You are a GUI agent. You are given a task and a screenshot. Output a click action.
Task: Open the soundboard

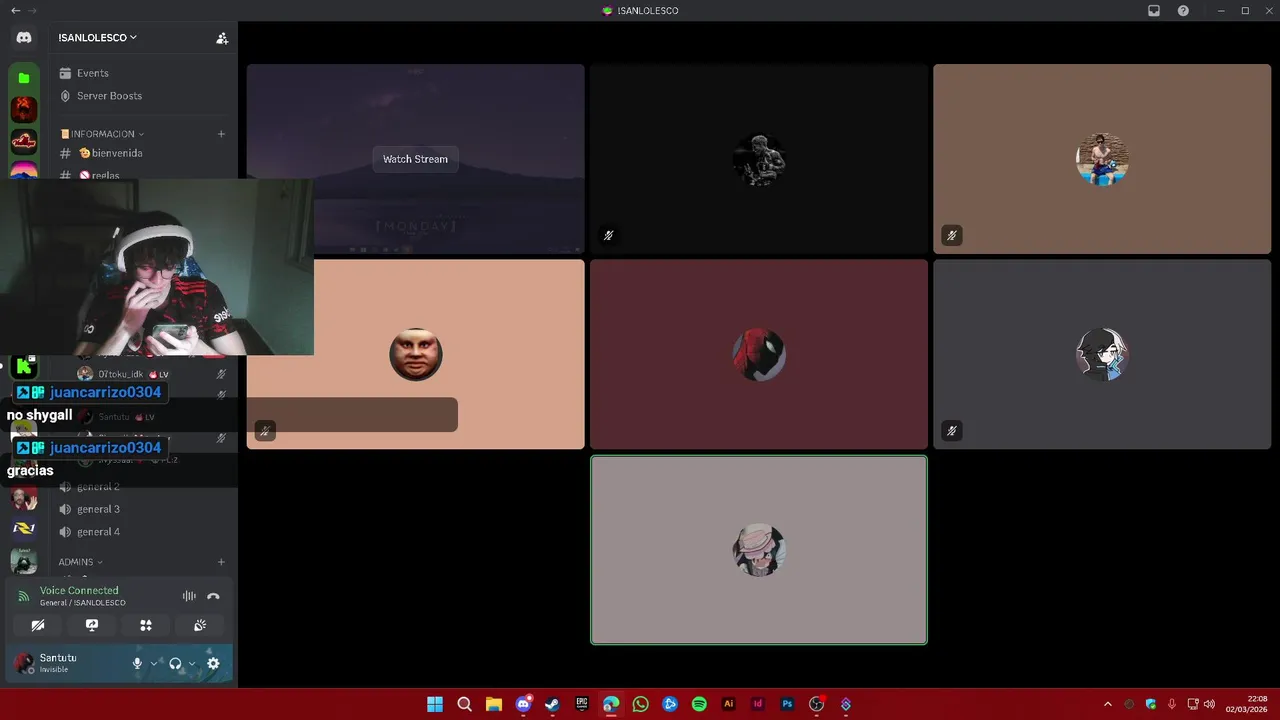click(x=200, y=625)
